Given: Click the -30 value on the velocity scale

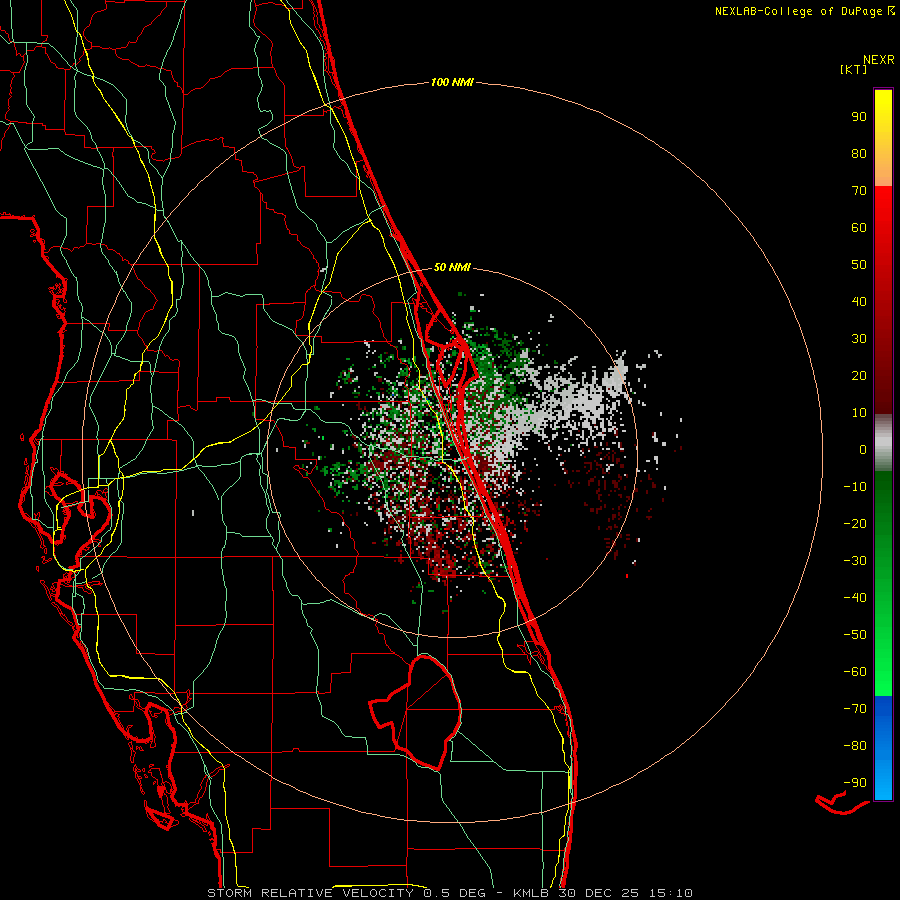Looking at the screenshot, I should coord(855,561).
